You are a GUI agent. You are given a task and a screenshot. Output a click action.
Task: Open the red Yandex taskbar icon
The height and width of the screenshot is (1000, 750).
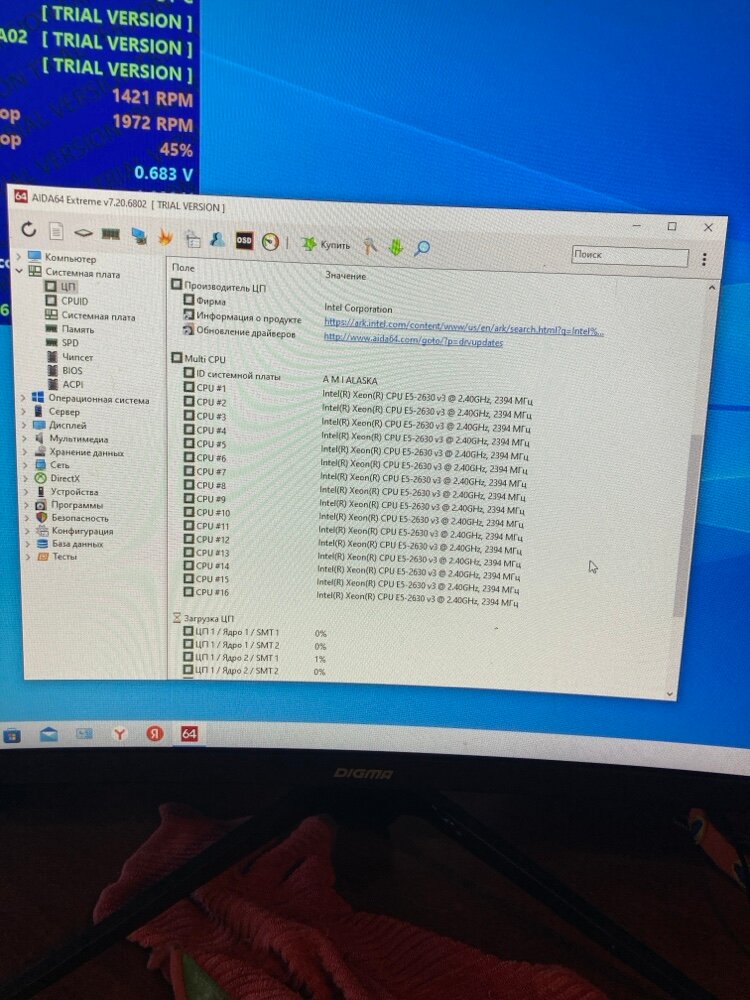[x=154, y=733]
